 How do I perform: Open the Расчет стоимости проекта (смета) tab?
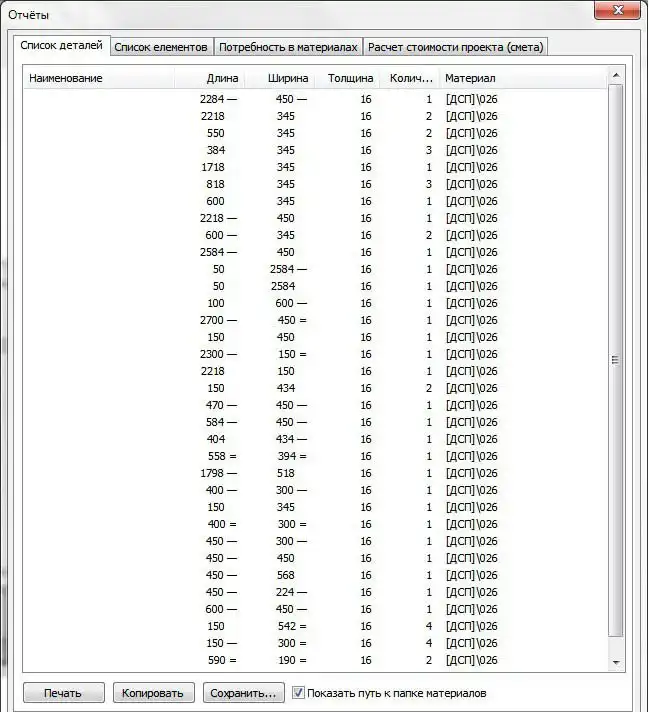455,47
